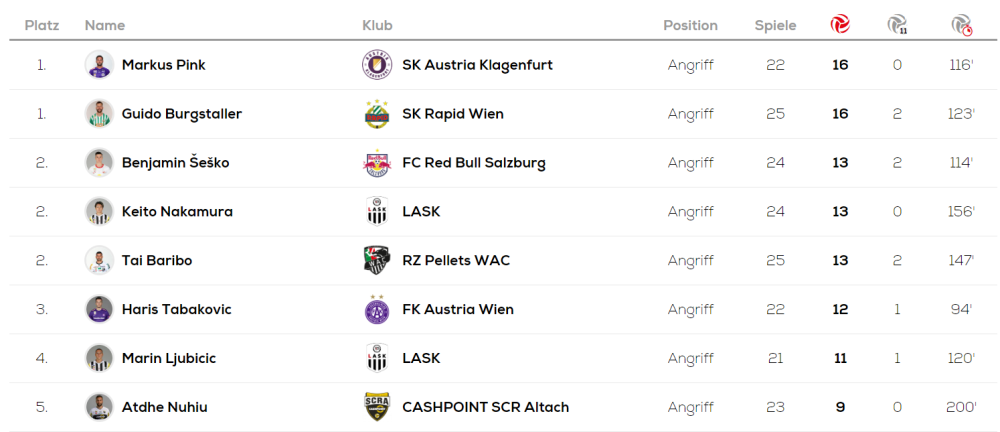Follow the CASHPOINT SCR Altach club name link
The height and width of the screenshot is (432, 1000).
tap(485, 407)
